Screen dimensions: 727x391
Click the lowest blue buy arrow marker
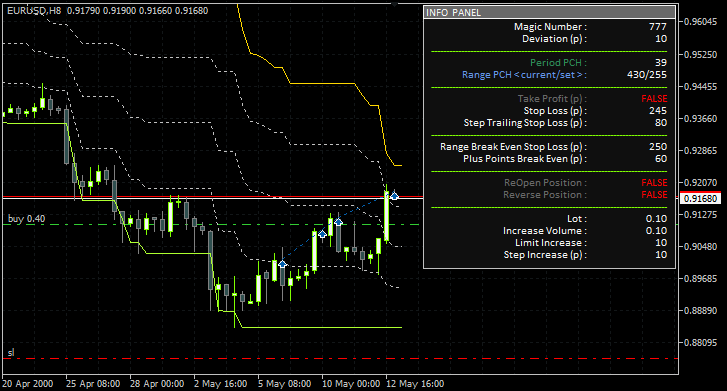pyautogui.click(x=282, y=264)
